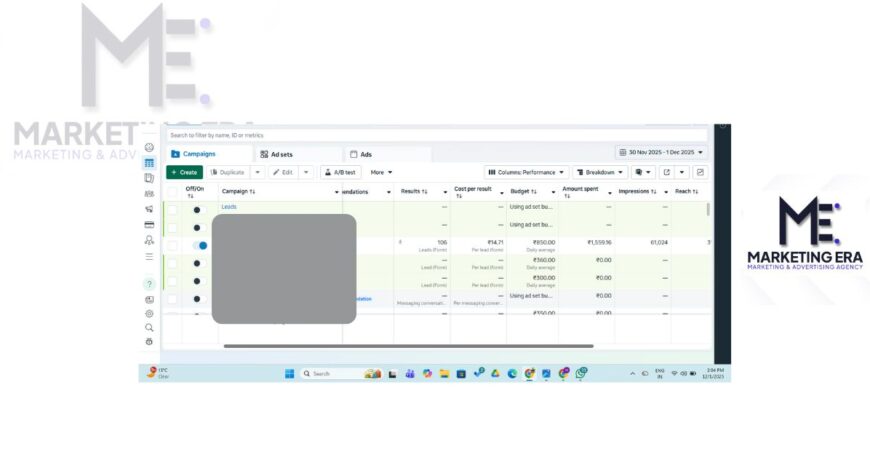Open the date range 30 Nov–1 Dec picker
Image resolution: width=870 pixels, height=457 pixels.
(661, 152)
